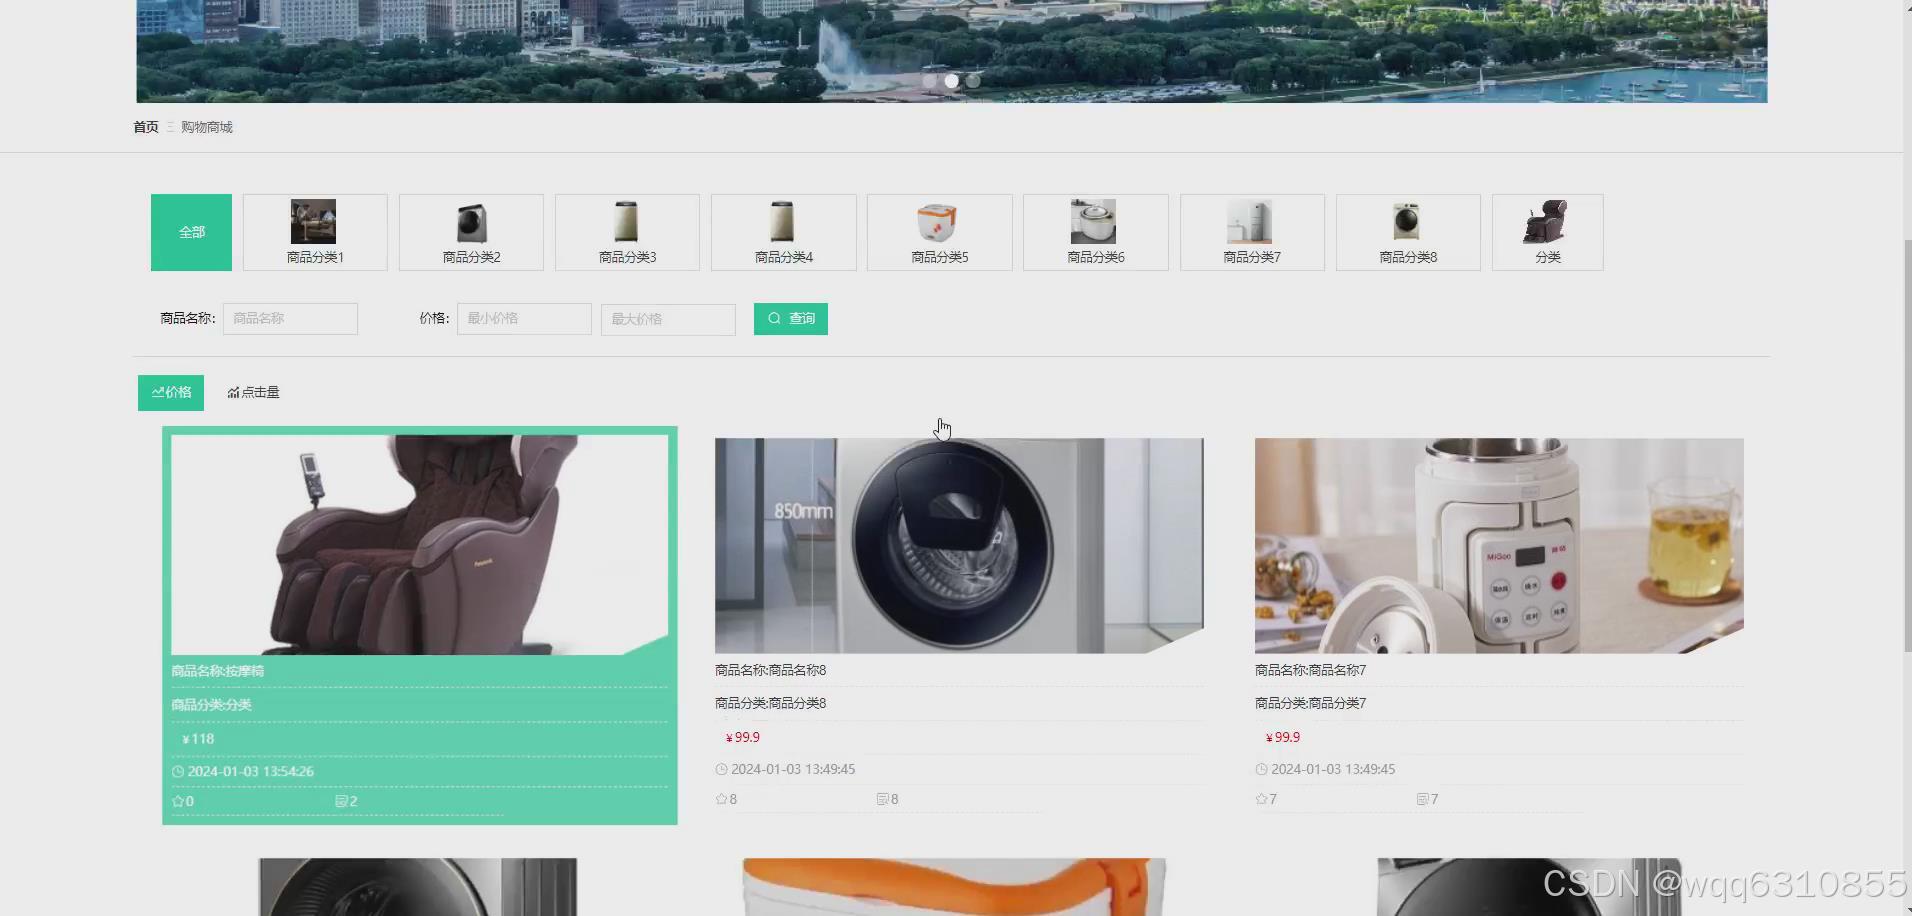Click the star icon on 按摩椅 card
Image resolution: width=1912 pixels, height=916 pixels.
click(x=178, y=801)
